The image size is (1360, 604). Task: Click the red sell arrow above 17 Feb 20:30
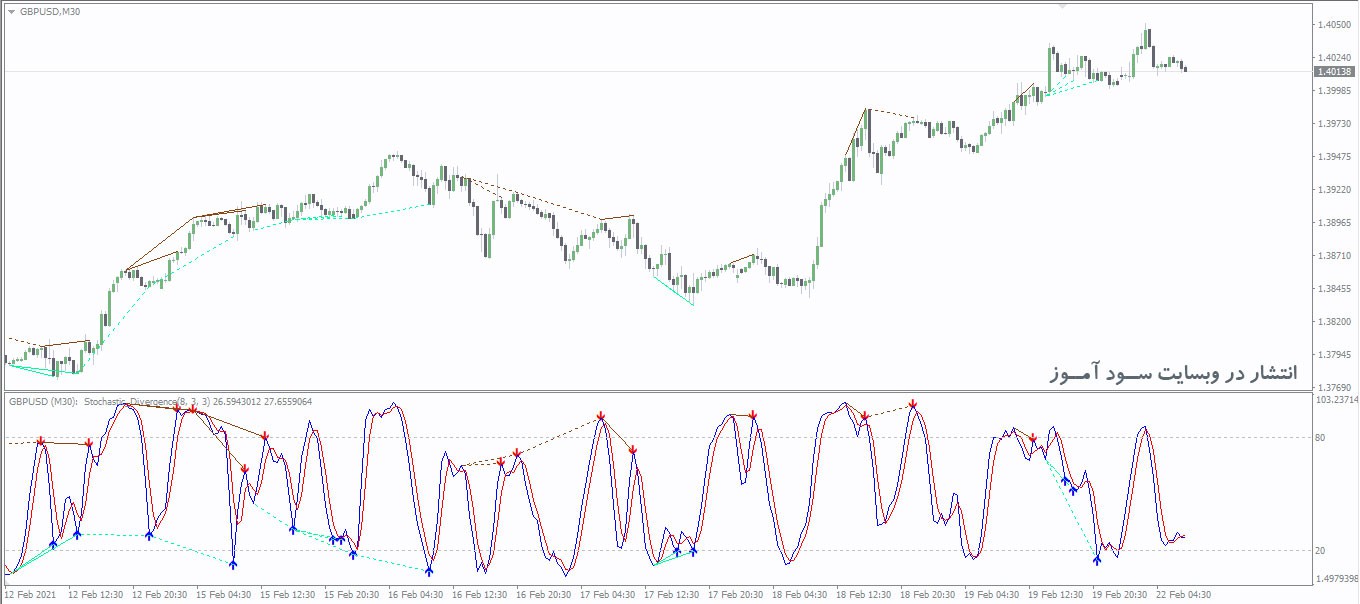[x=753, y=415]
